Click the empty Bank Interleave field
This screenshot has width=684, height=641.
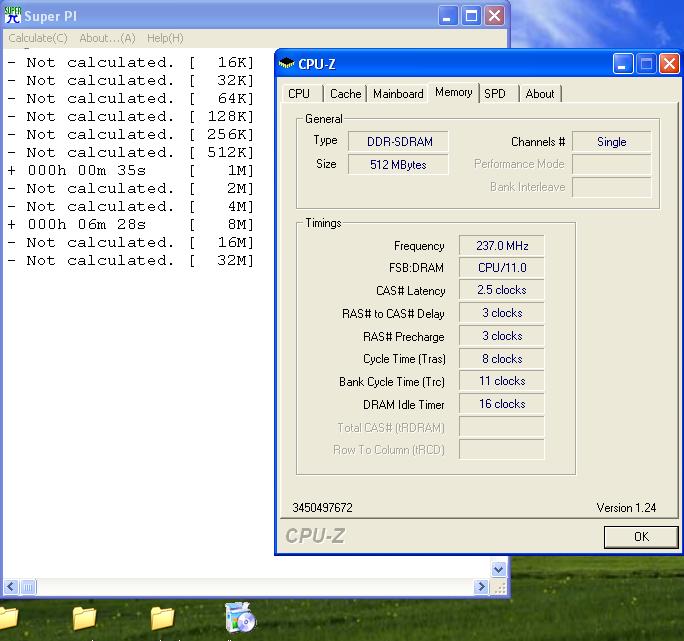pyautogui.click(x=612, y=188)
